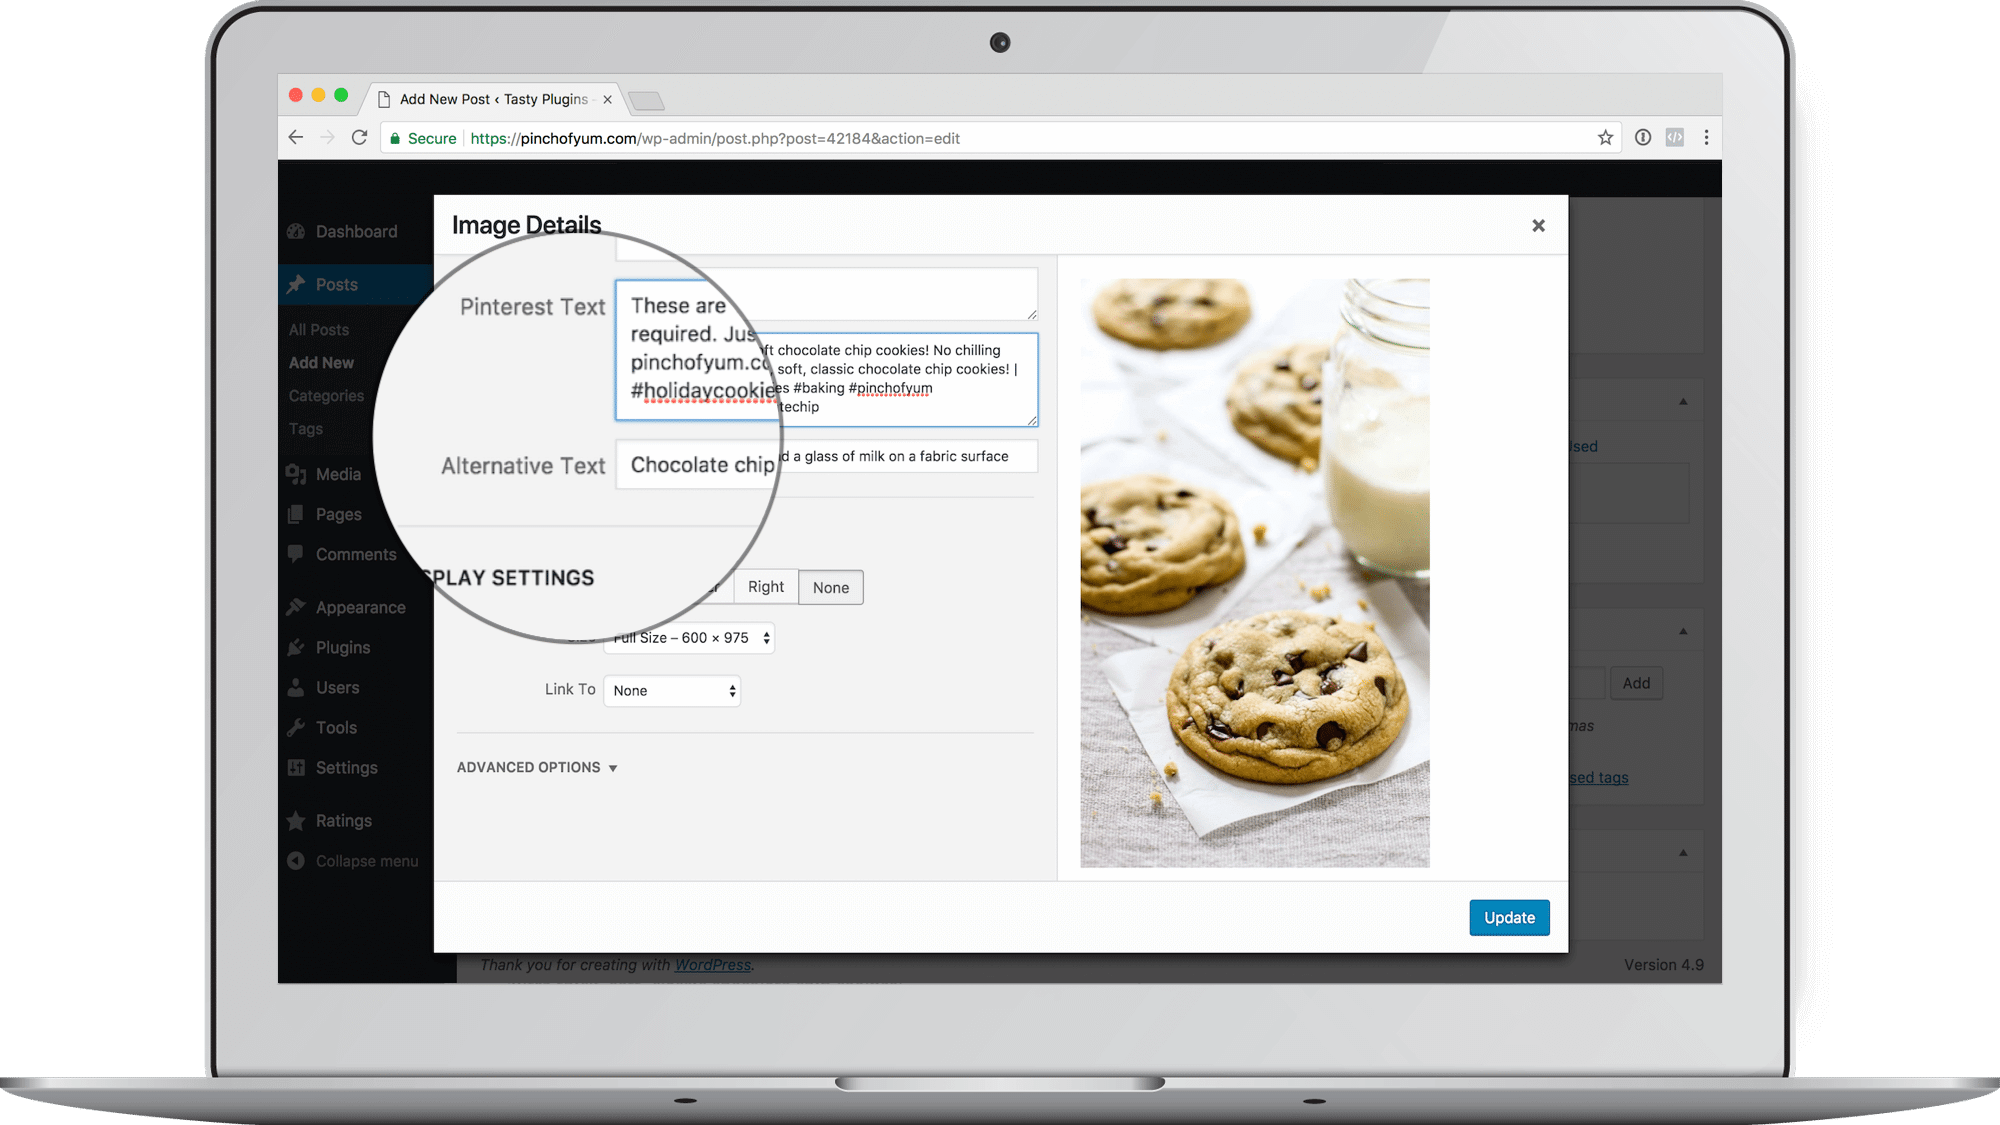Image resolution: width=2000 pixels, height=1125 pixels.
Task: Click the close dialog button
Action: (1538, 225)
